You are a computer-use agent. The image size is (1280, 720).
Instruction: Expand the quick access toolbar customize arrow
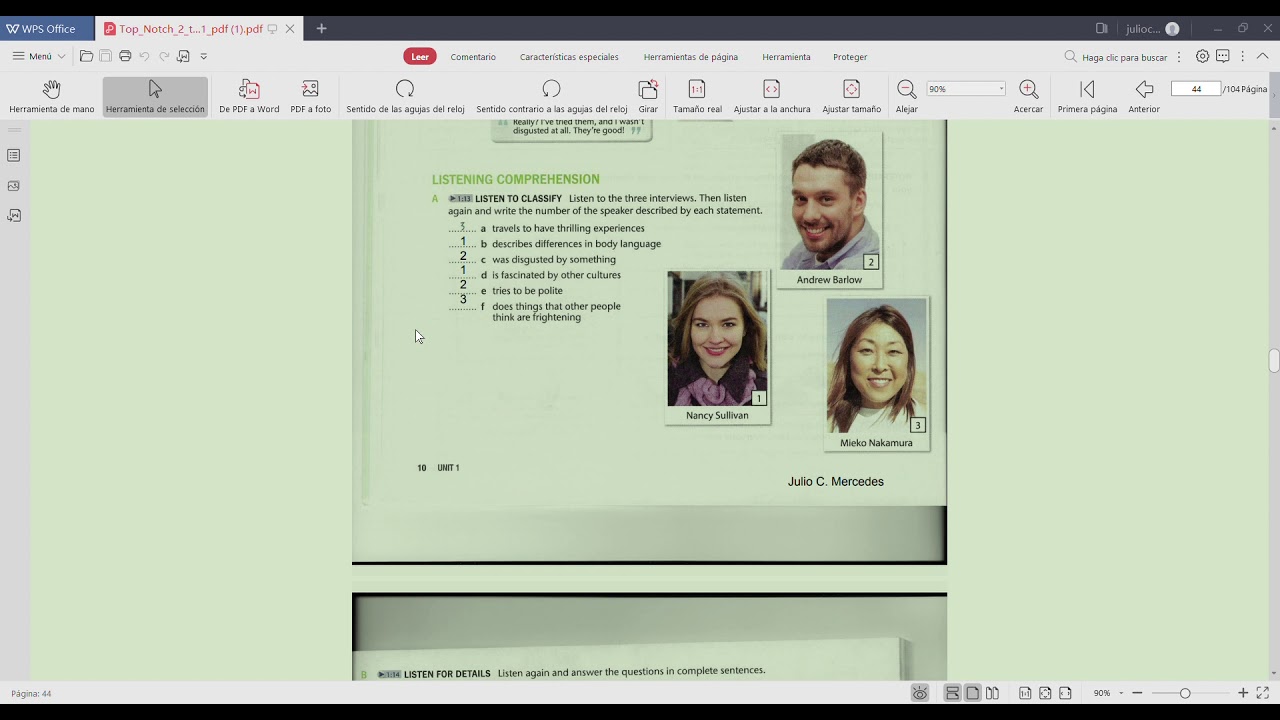pyautogui.click(x=204, y=56)
